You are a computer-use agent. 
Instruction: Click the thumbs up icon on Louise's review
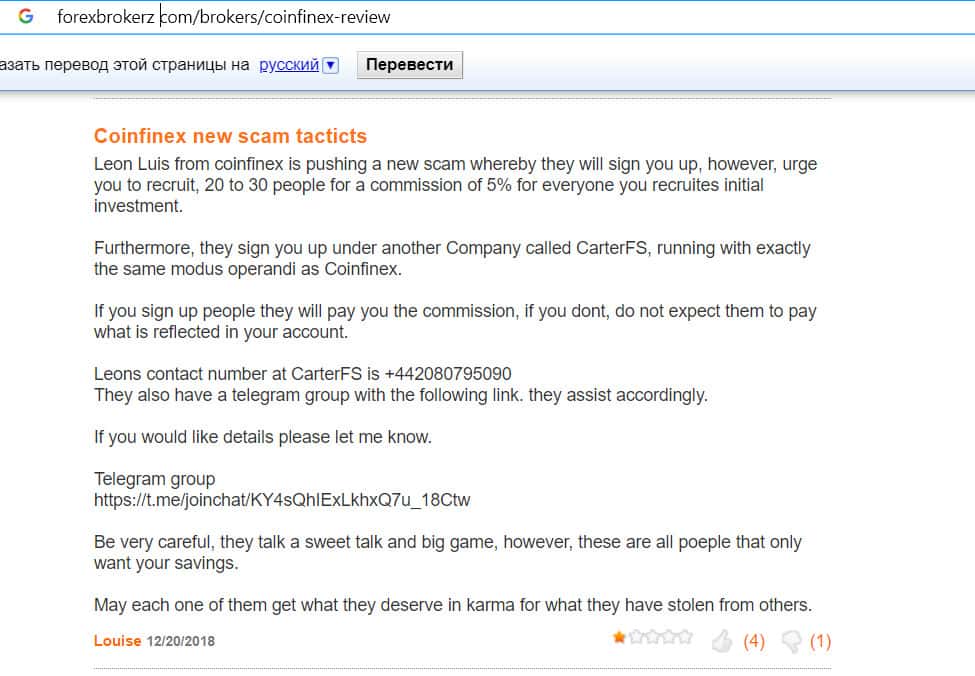coord(721,641)
